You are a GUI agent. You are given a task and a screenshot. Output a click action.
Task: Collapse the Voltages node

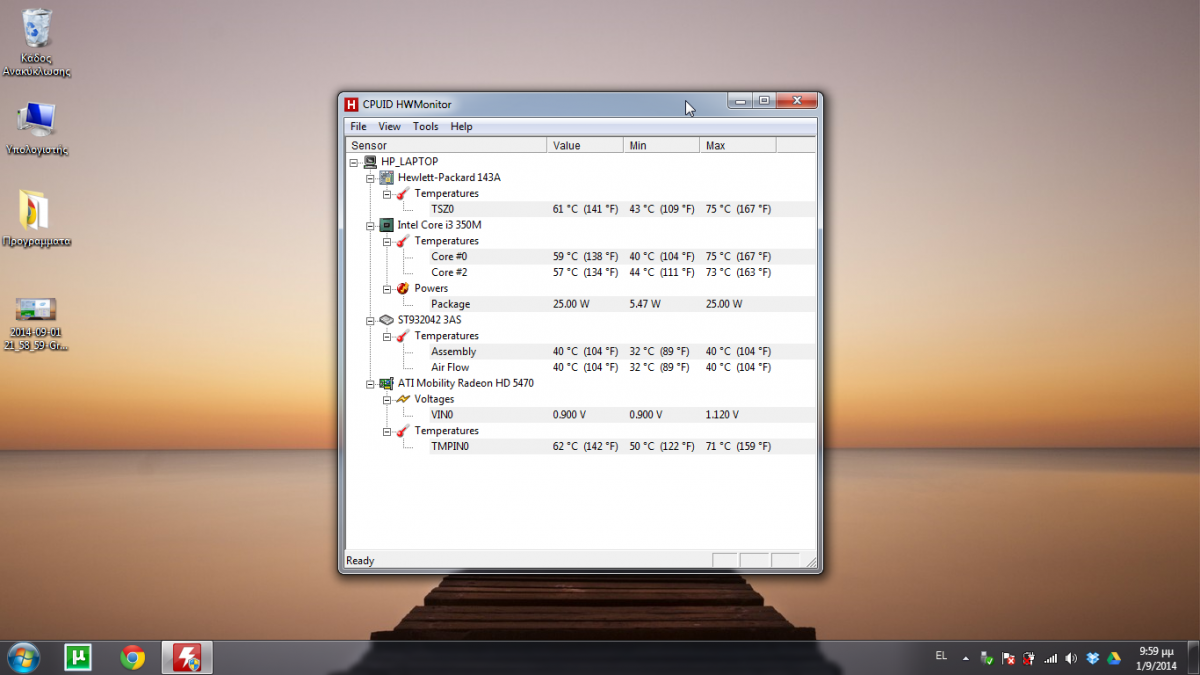point(387,400)
